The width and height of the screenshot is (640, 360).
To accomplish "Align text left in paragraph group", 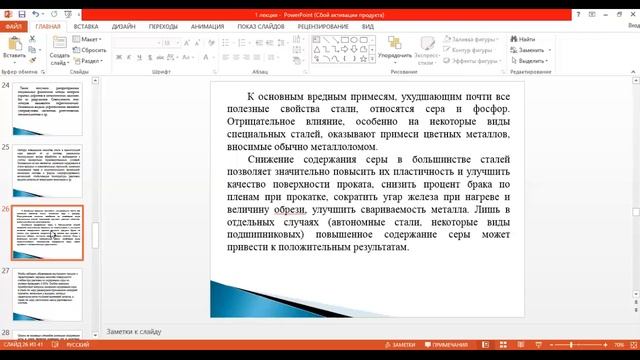I will click(226, 58).
